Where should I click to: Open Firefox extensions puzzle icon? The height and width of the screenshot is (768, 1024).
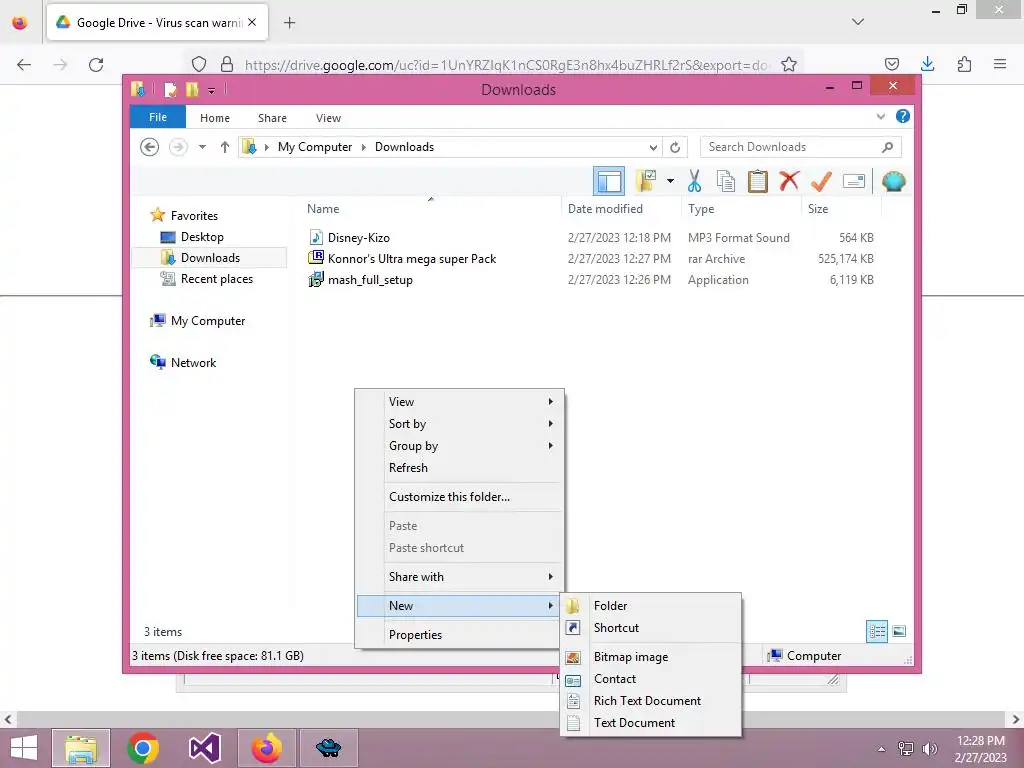tap(964, 64)
